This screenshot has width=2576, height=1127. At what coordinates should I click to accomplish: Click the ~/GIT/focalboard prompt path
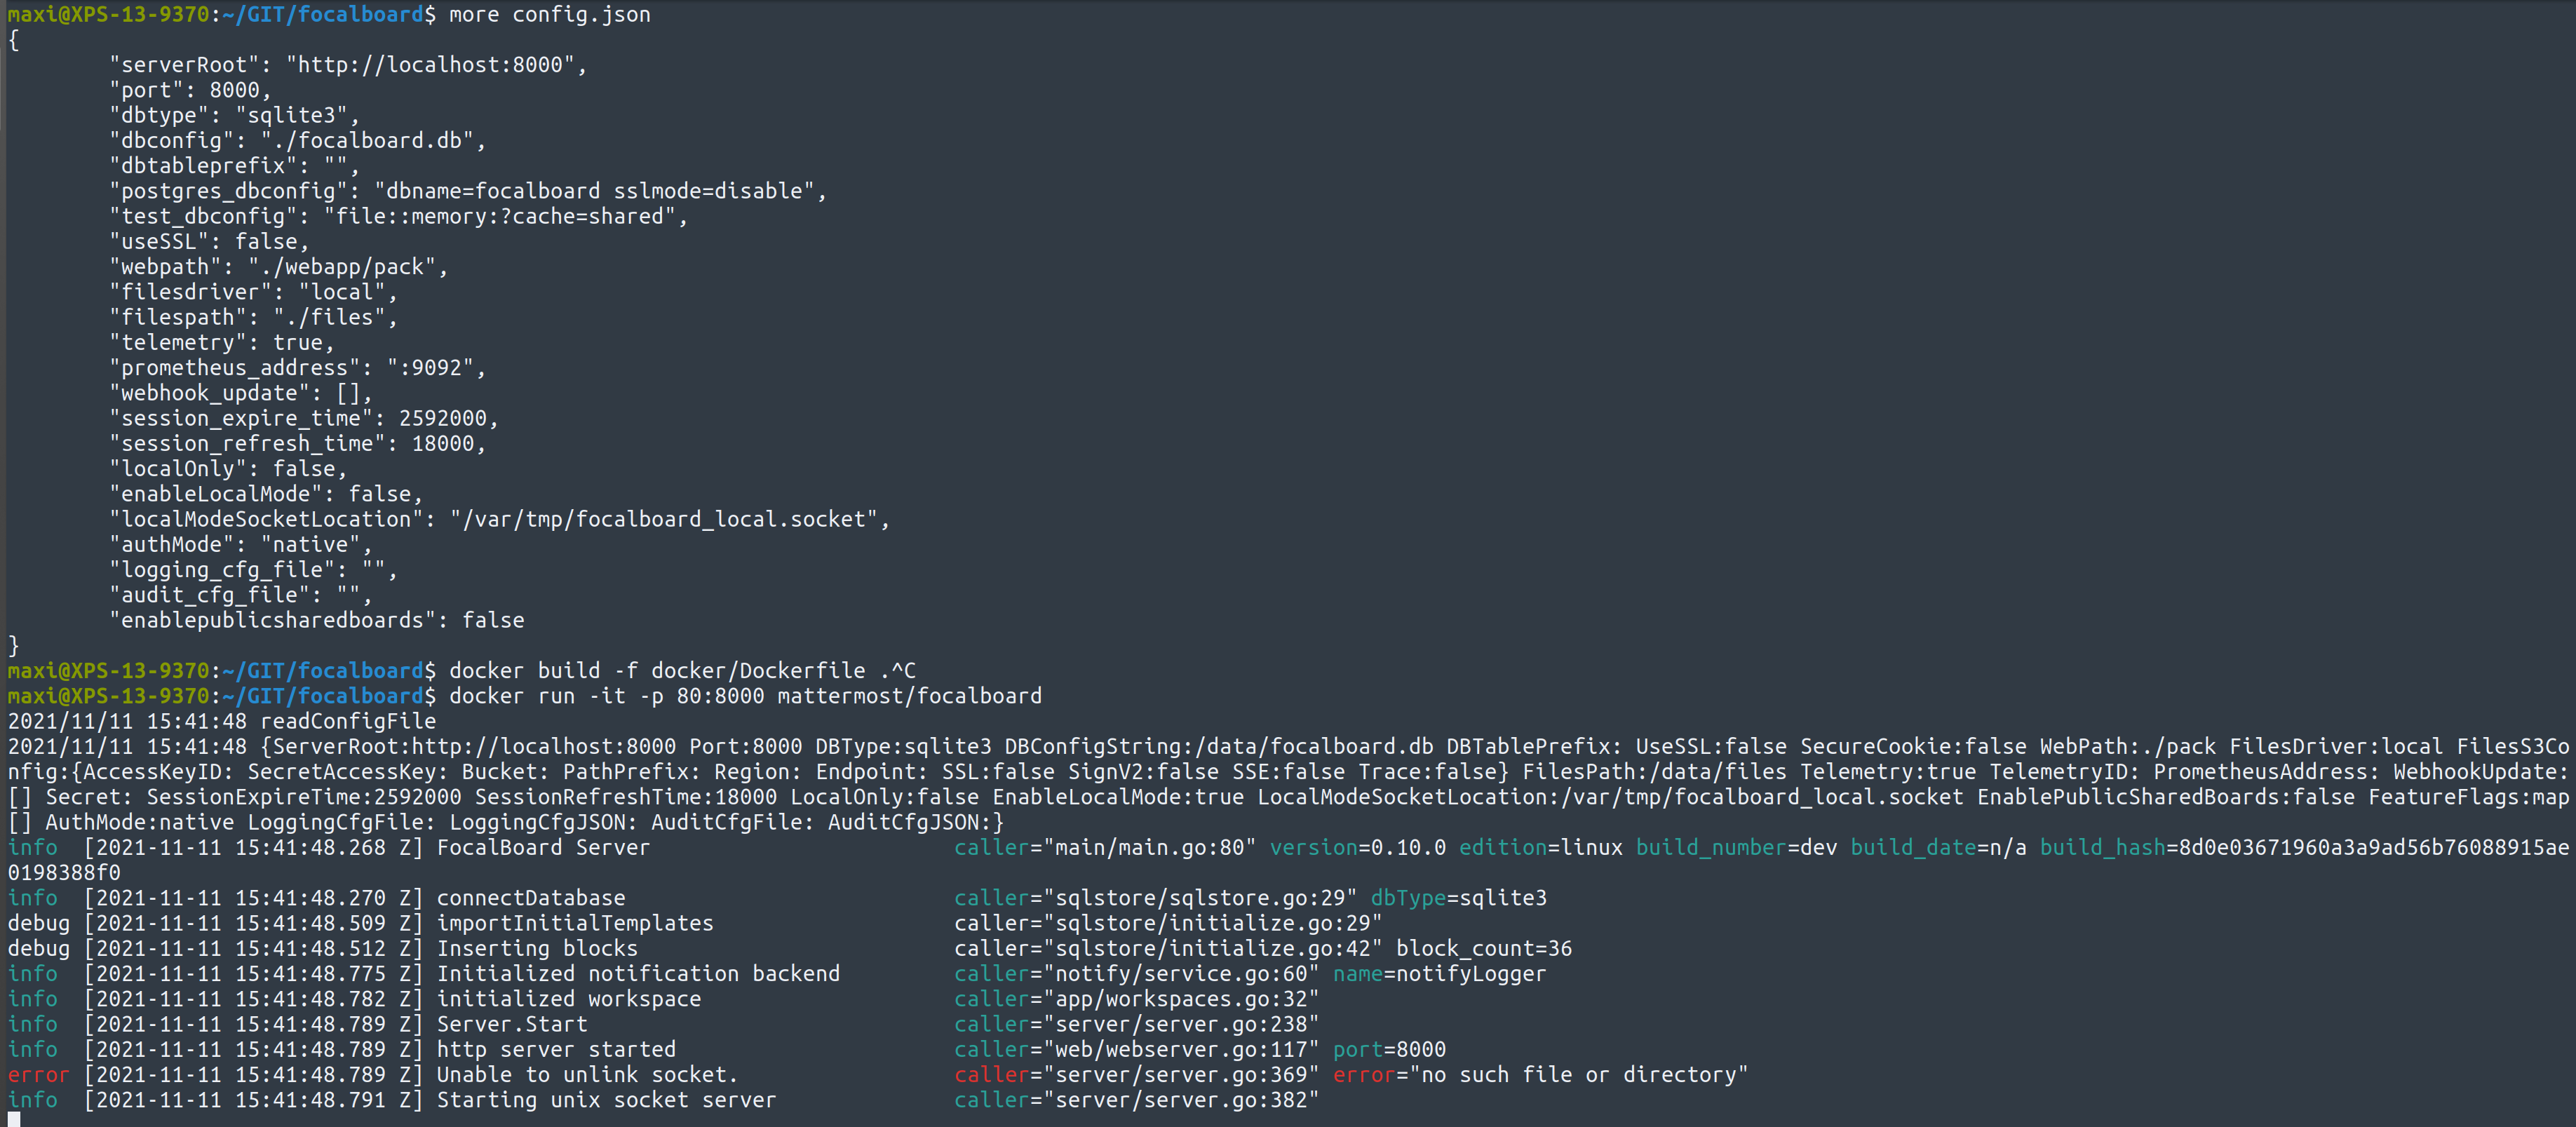pyautogui.click(x=330, y=14)
